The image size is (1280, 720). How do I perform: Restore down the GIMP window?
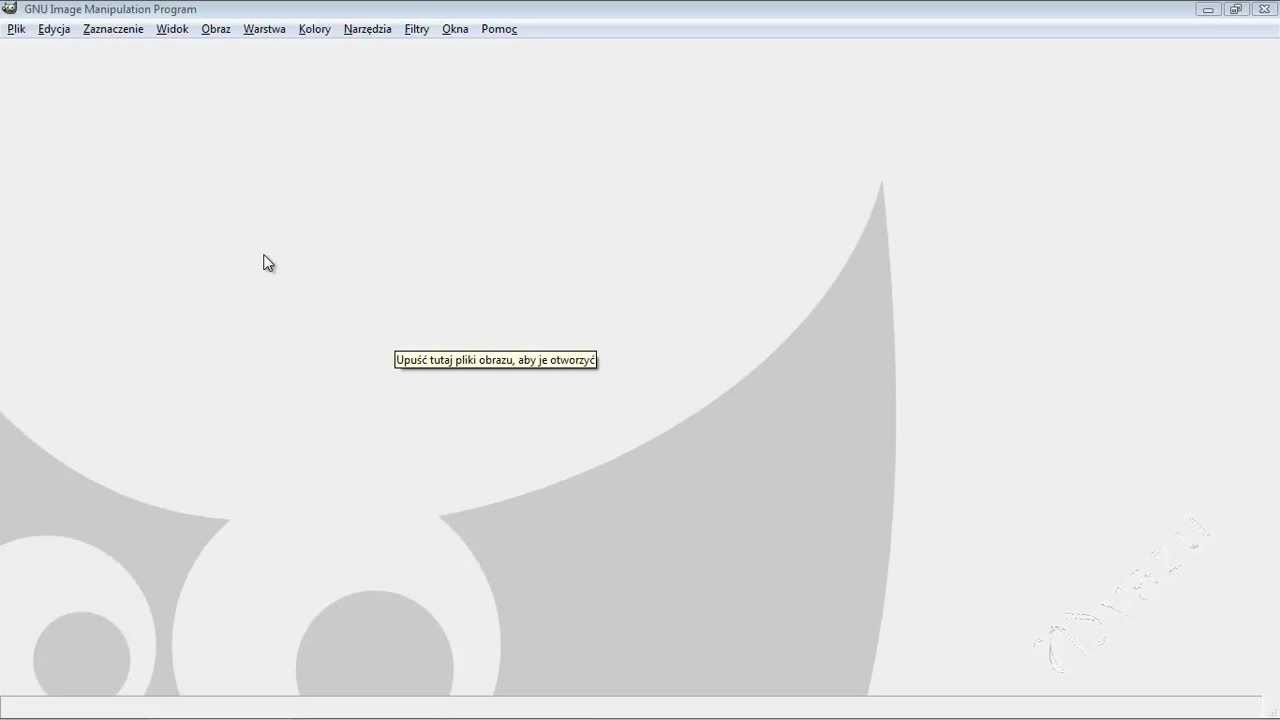pyautogui.click(x=1236, y=9)
